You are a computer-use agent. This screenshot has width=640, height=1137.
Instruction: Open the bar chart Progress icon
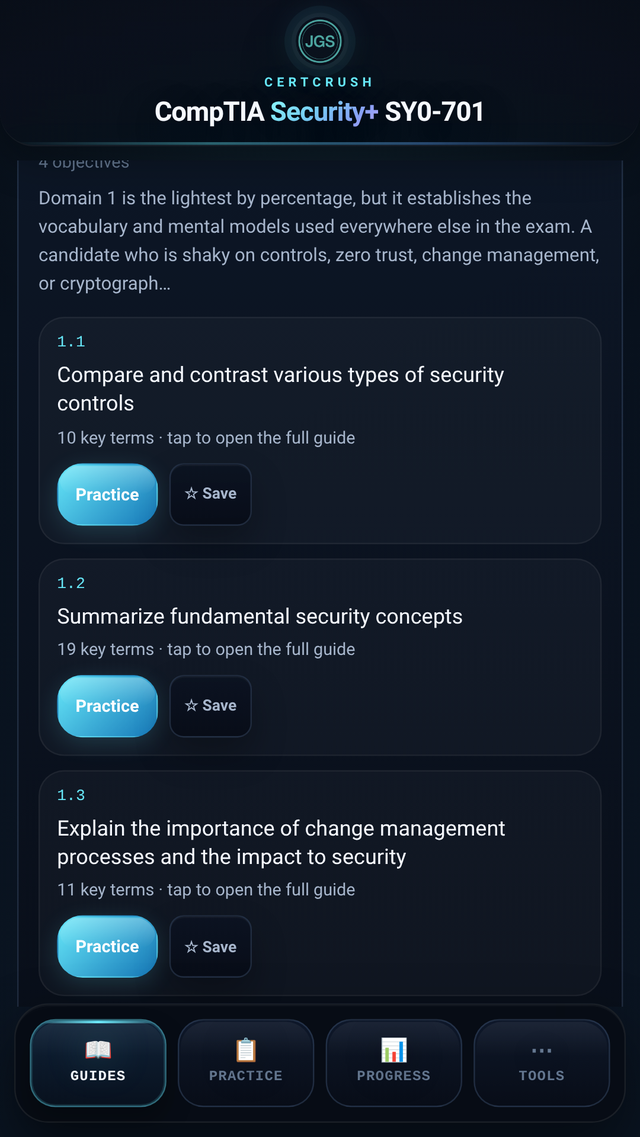tap(393, 1049)
